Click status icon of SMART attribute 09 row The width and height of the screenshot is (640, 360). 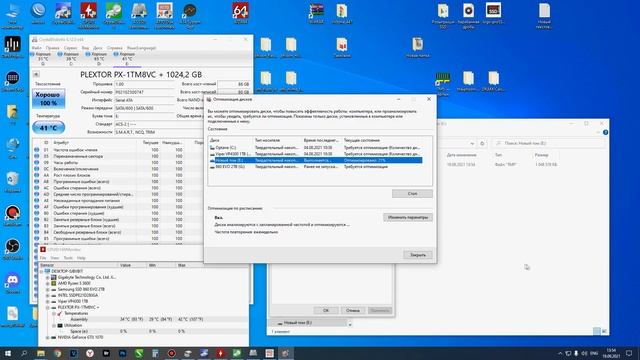click(37, 162)
